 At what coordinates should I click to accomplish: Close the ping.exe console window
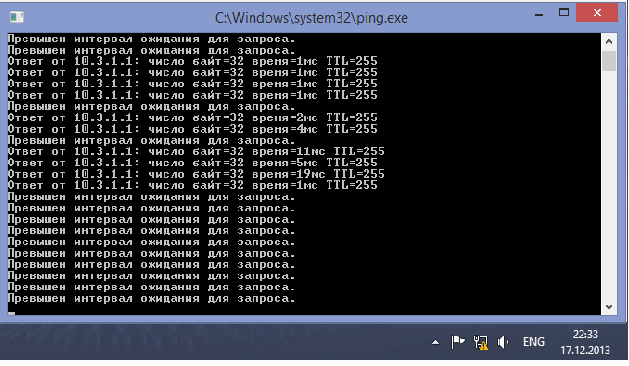(x=597, y=13)
